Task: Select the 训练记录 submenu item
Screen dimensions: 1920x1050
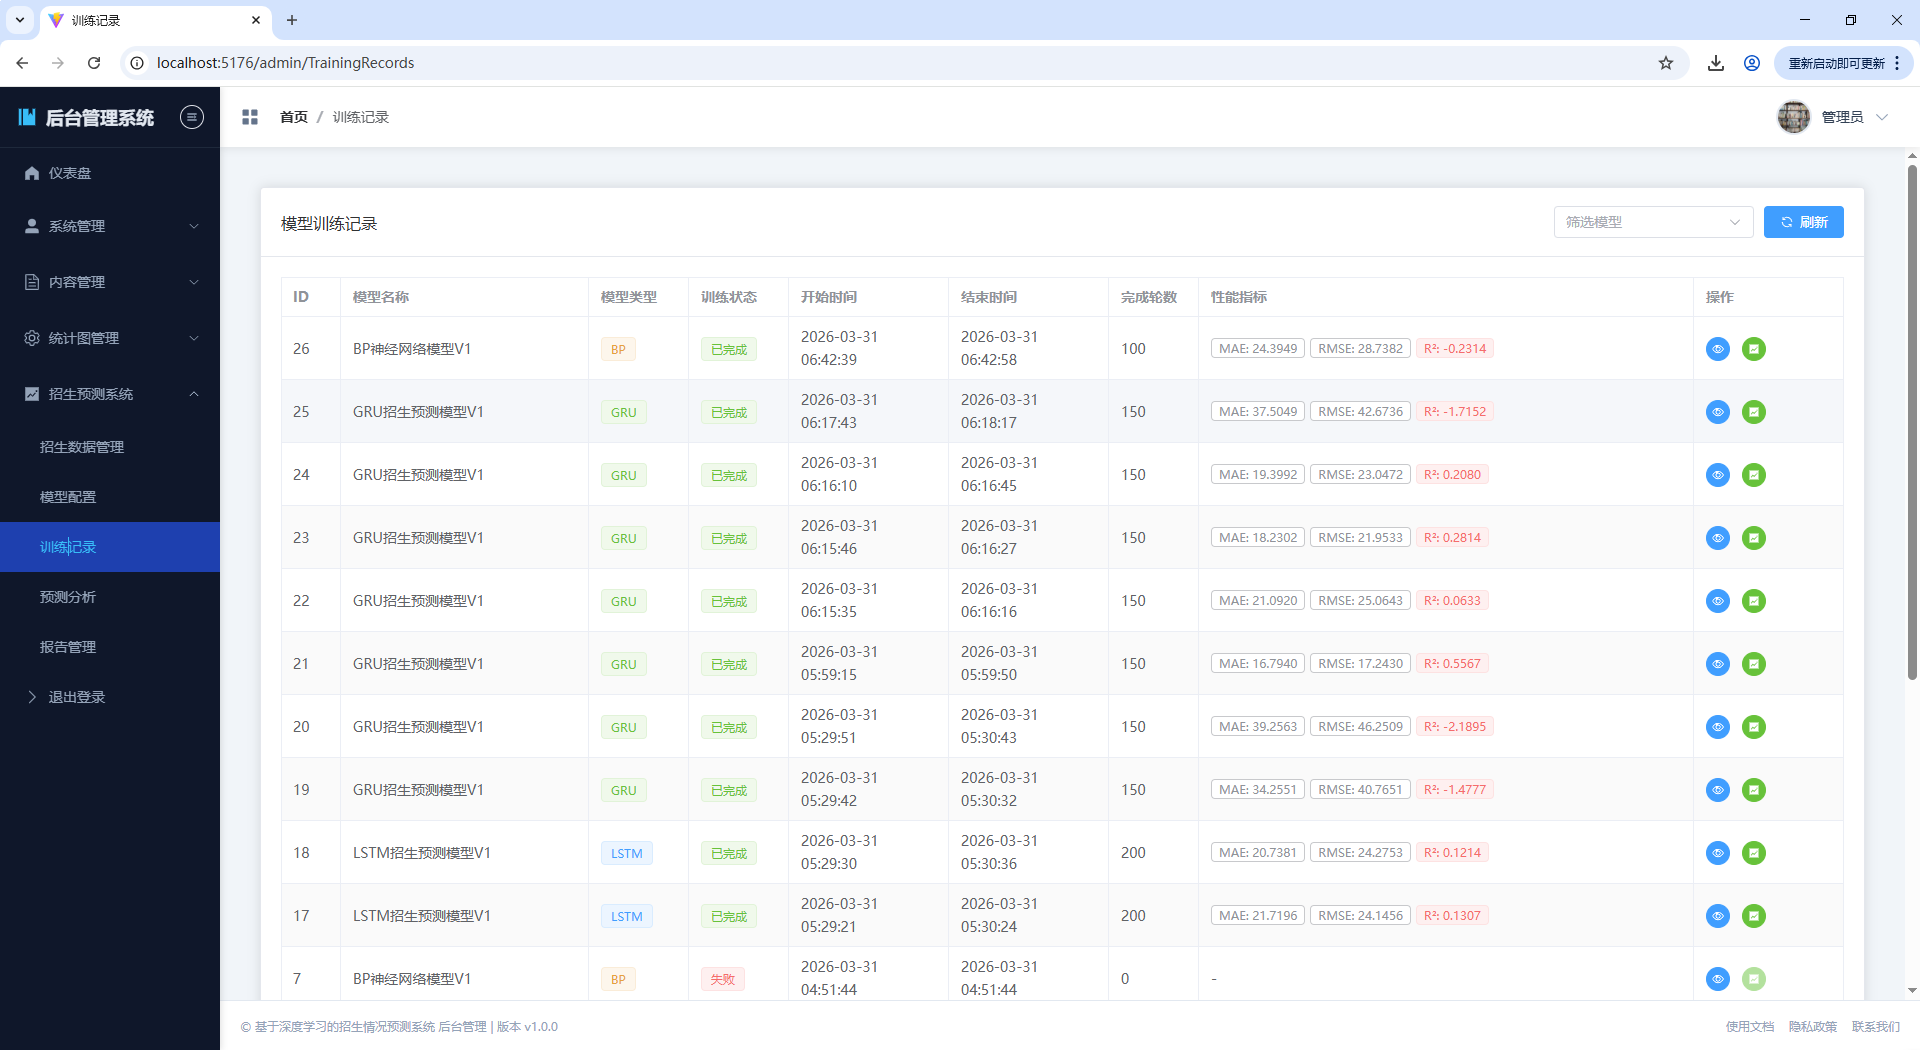Action: (x=110, y=547)
